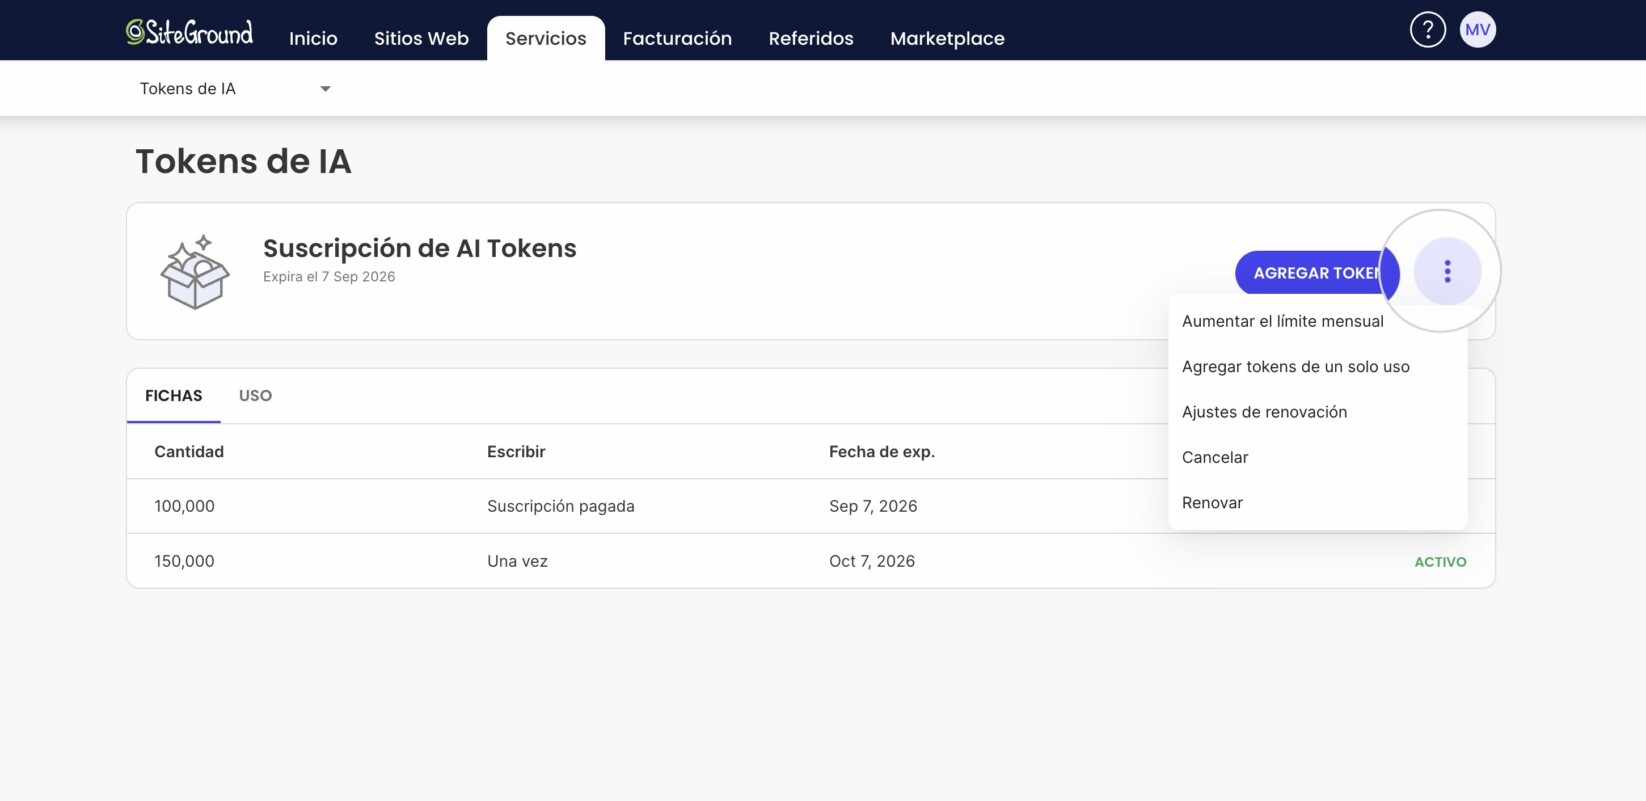Click the Suscripción pagada cell
Image resolution: width=1646 pixels, height=801 pixels.
pos(561,506)
